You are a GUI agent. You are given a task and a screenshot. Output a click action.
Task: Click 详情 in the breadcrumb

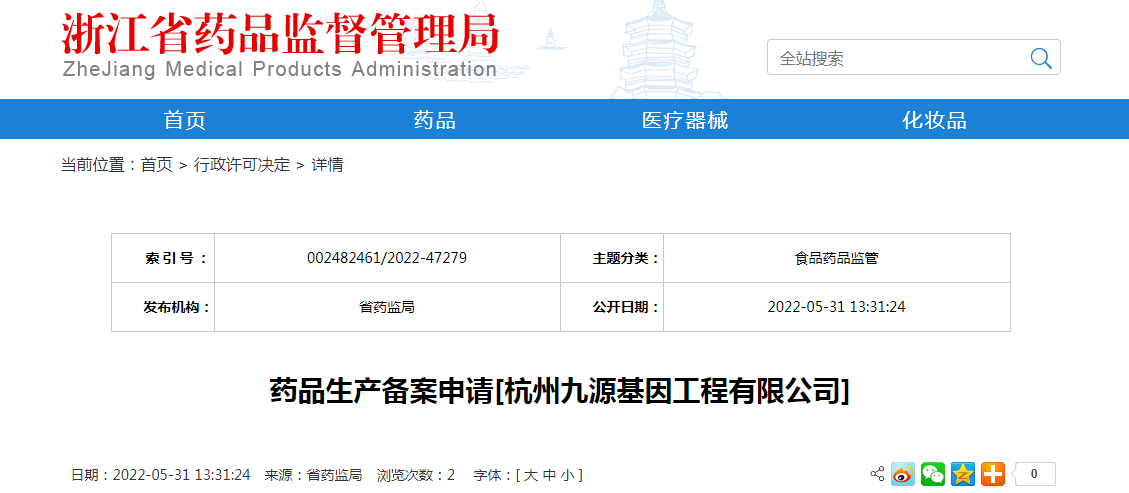tap(327, 165)
